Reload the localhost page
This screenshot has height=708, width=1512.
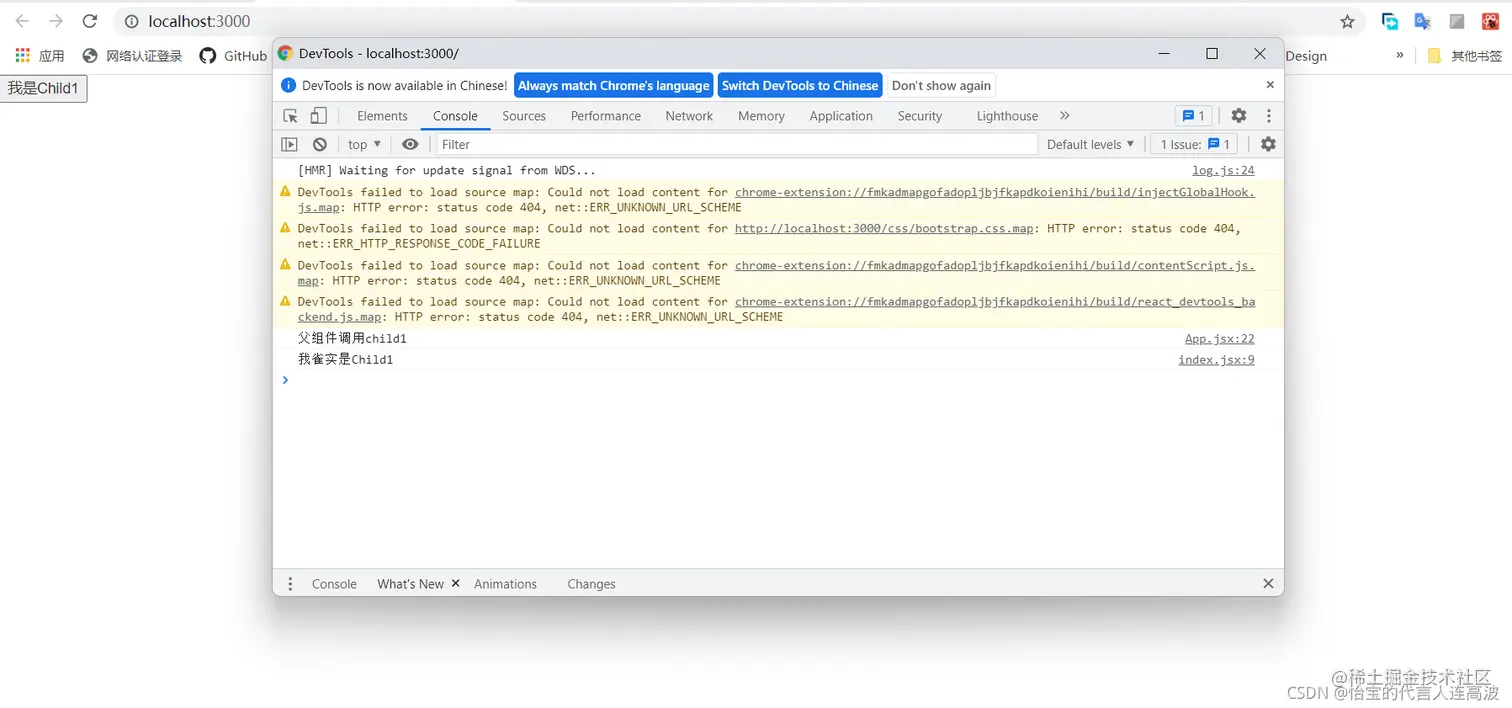point(90,21)
